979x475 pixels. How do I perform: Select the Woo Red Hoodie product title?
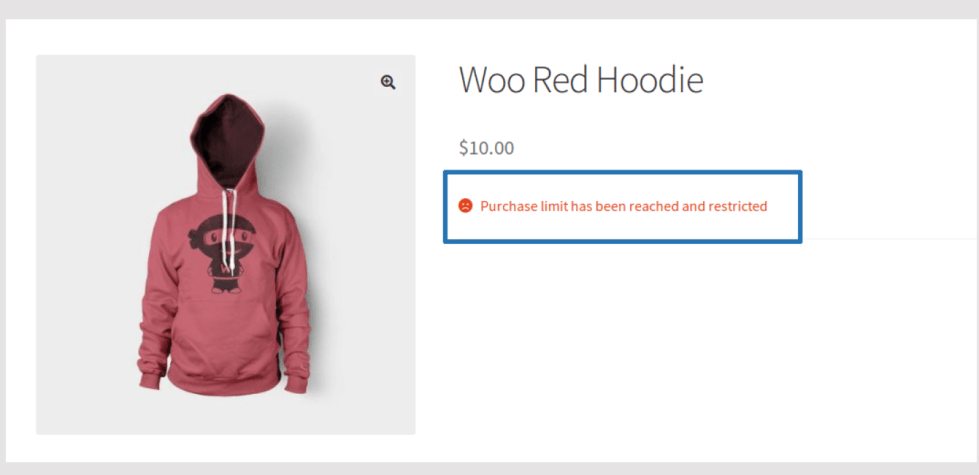click(581, 80)
